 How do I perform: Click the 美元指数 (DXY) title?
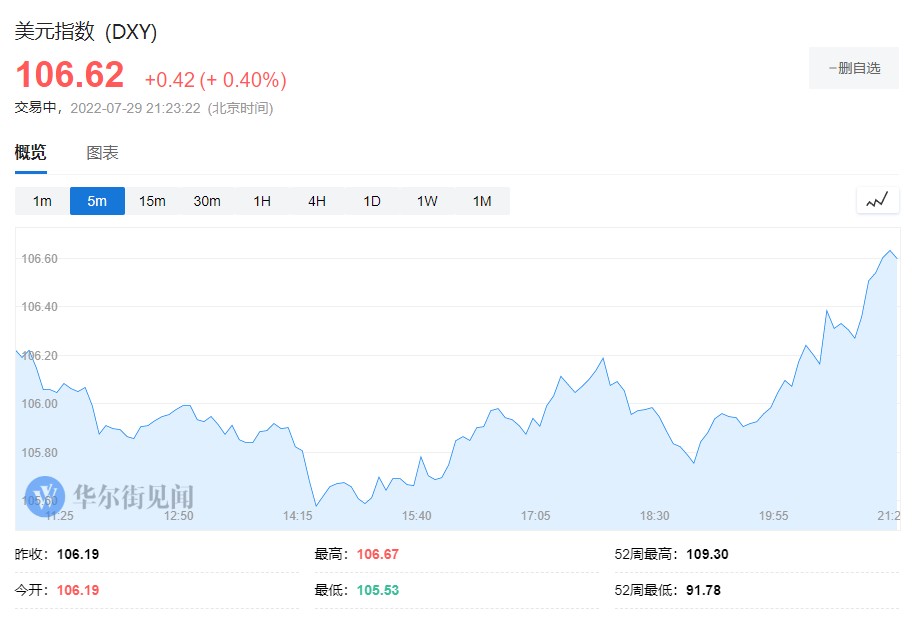tap(86, 31)
